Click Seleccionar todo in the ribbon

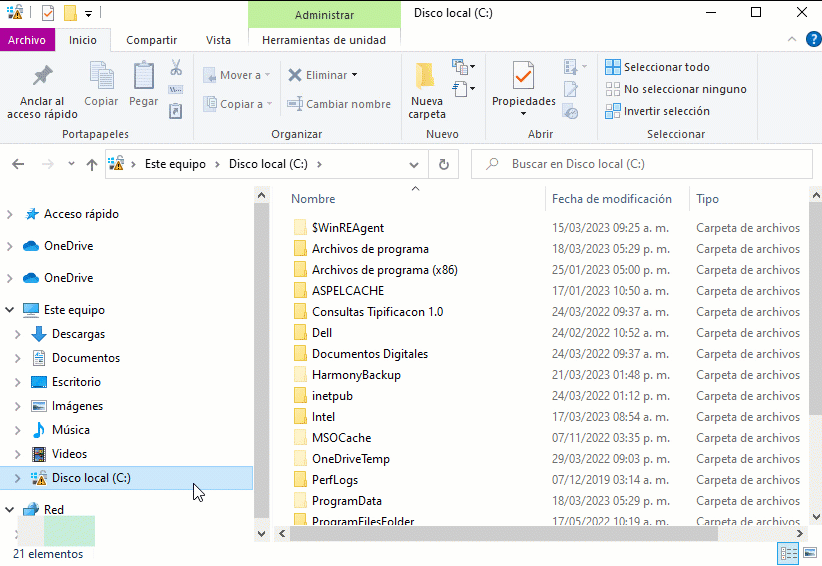click(x=666, y=67)
